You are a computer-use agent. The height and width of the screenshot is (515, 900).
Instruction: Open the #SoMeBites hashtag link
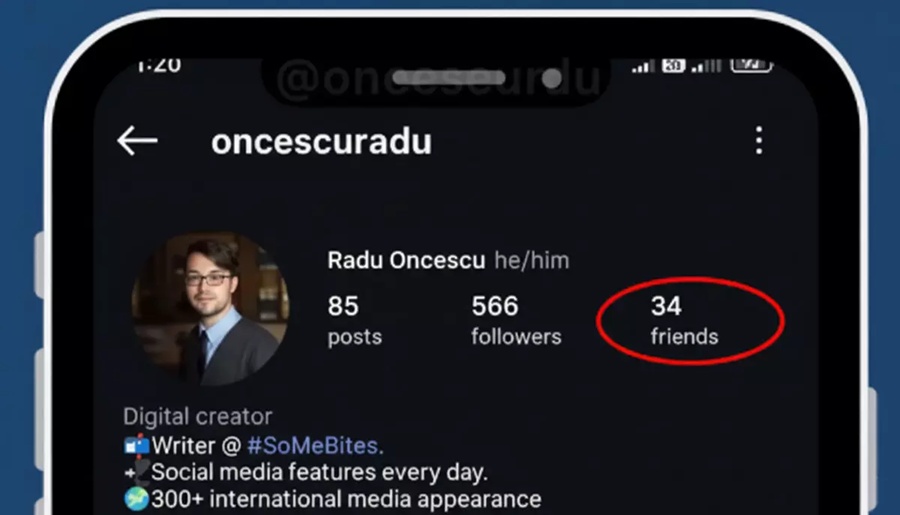pyautogui.click(x=315, y=446)
